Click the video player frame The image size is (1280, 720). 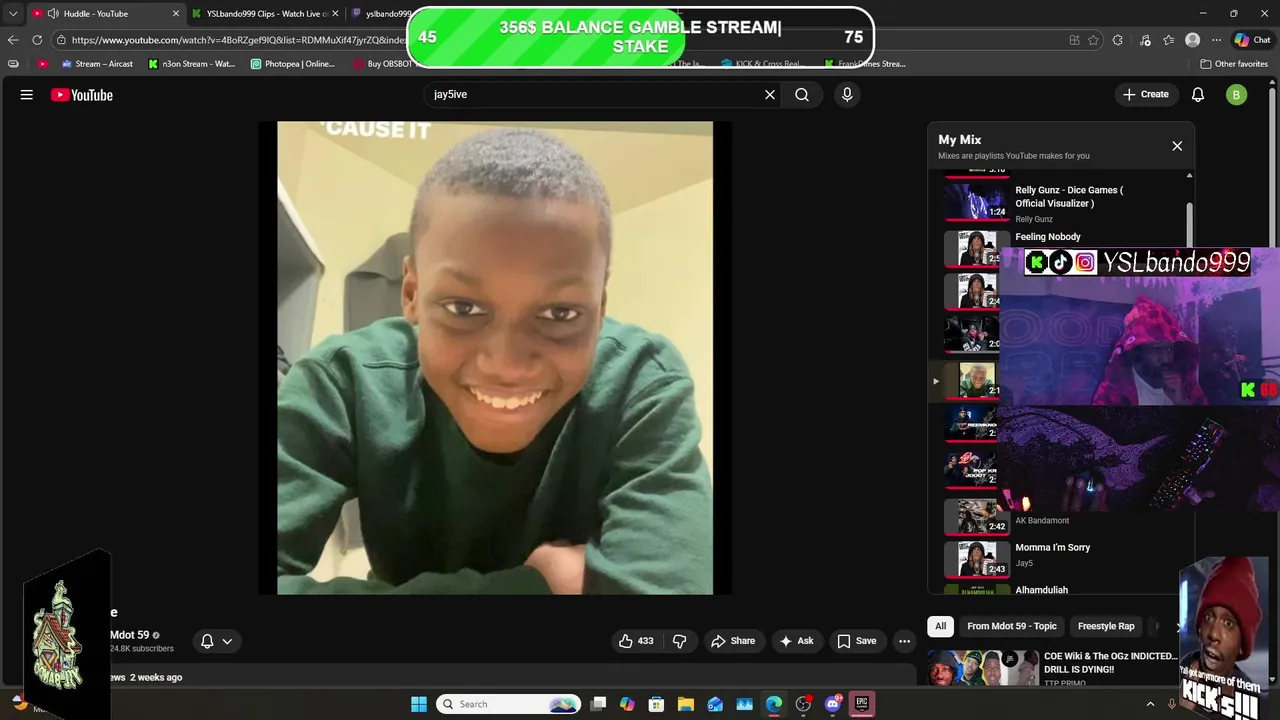click(x=495, y=358)
